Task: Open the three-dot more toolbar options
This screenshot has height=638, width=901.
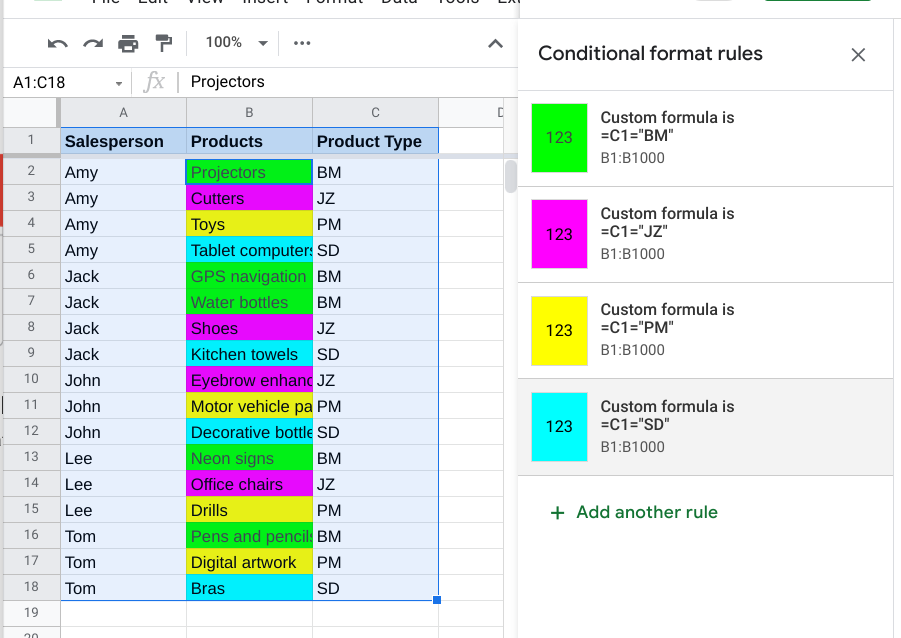Action: (x=302, y=43)
